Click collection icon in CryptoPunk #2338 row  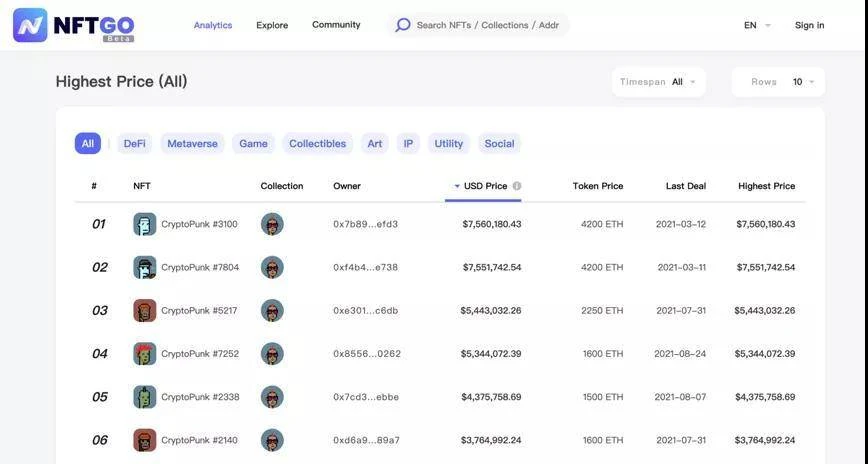point(272,397)
